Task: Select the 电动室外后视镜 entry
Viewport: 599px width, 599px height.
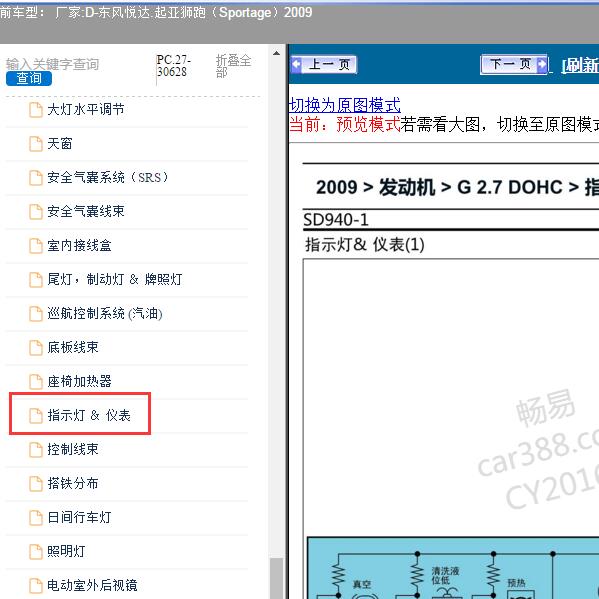Action: [x=92, y=585]
